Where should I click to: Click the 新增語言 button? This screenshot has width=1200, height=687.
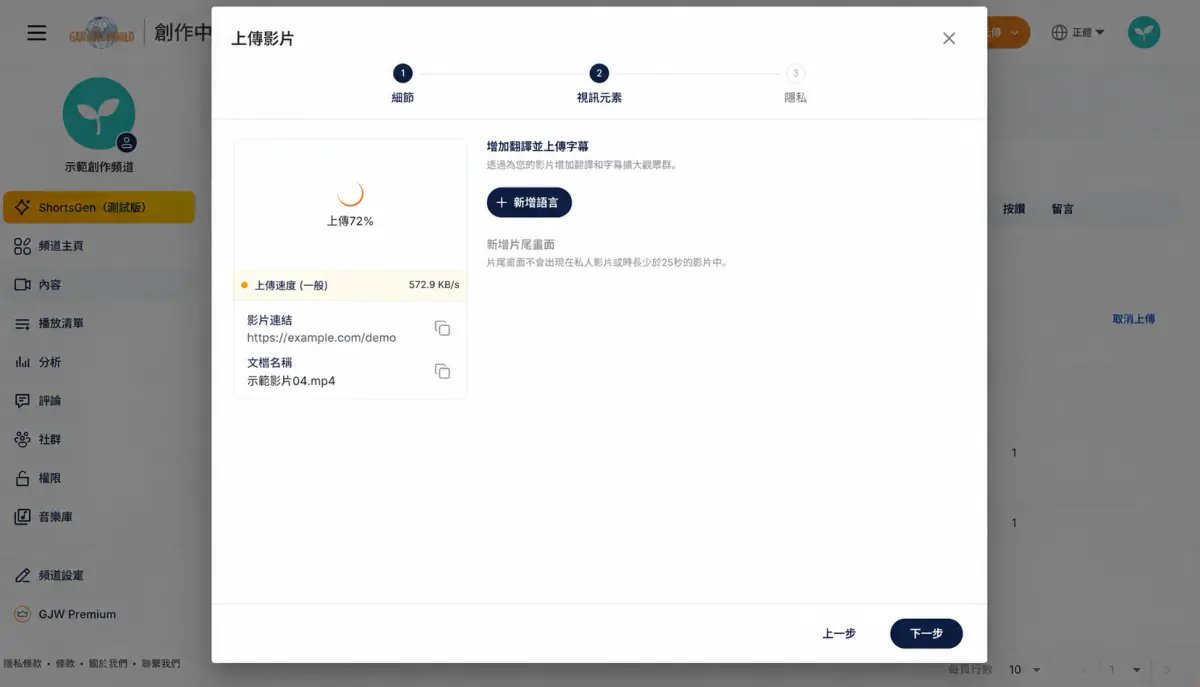pyautogui.click(x=529, y=202)
